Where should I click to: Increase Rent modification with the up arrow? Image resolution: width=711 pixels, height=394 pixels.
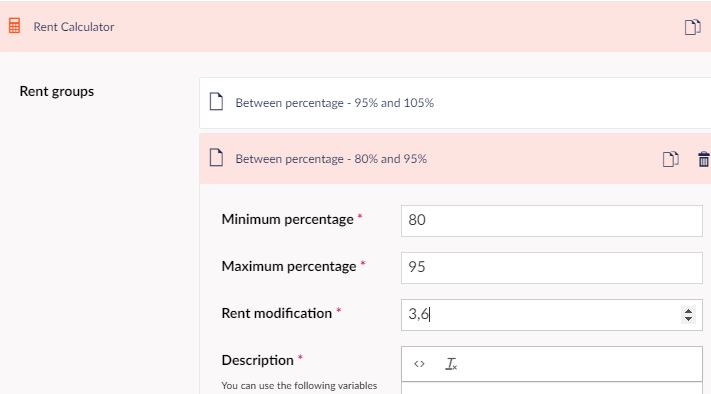688,311
